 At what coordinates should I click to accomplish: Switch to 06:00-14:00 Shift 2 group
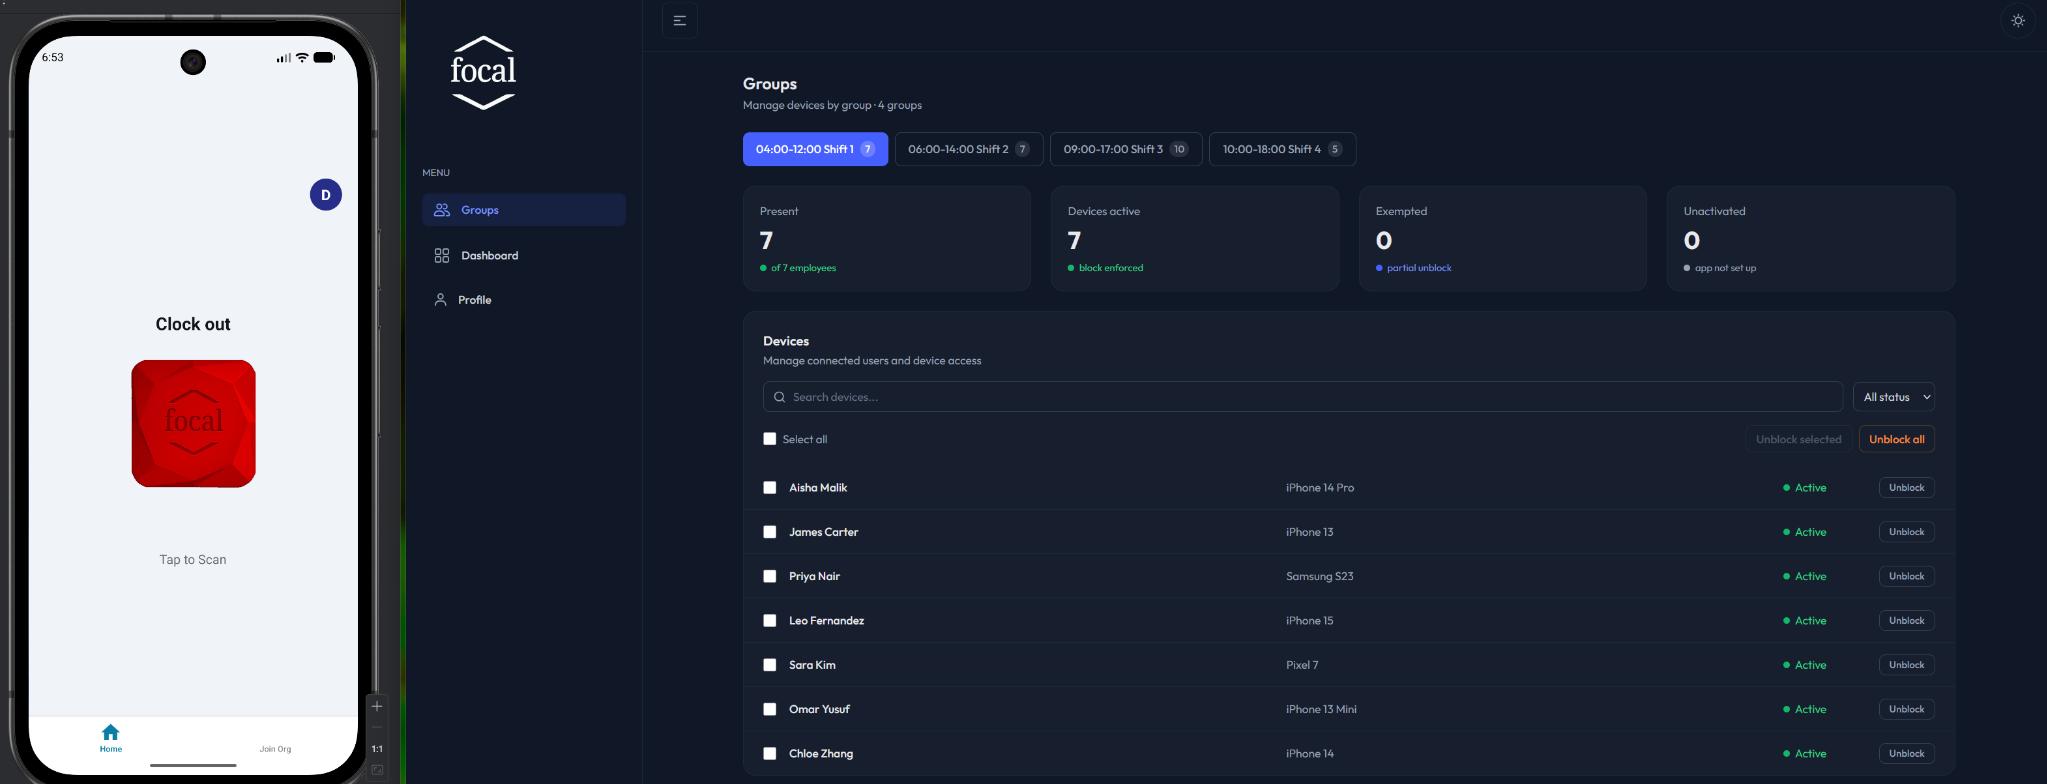pyautogui.click(x=969, y=149)
